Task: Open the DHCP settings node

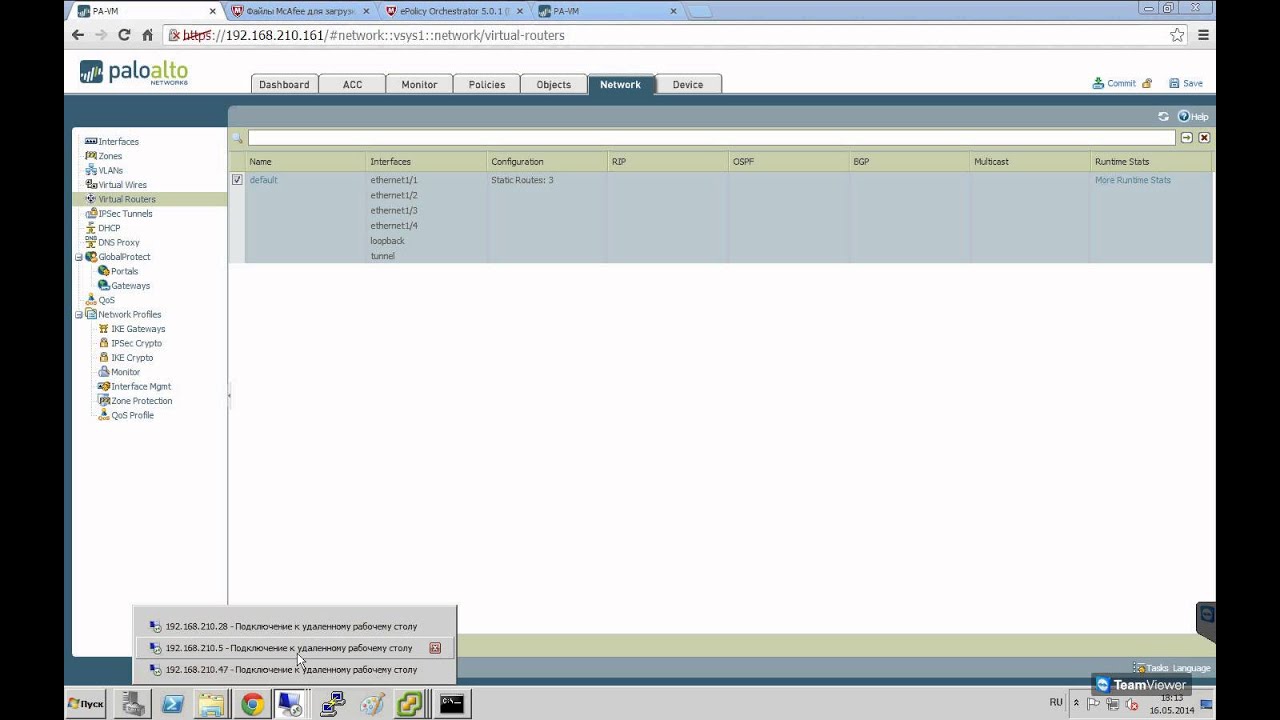Action: pos(108,228)
